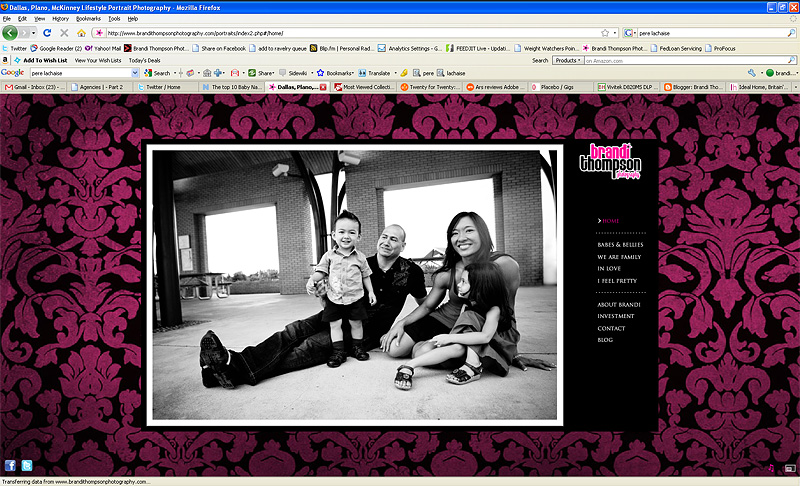800x486 pixels.
Task: Expand the Google Toolbar search box dropdown
Action: click(x=135, y=73)
